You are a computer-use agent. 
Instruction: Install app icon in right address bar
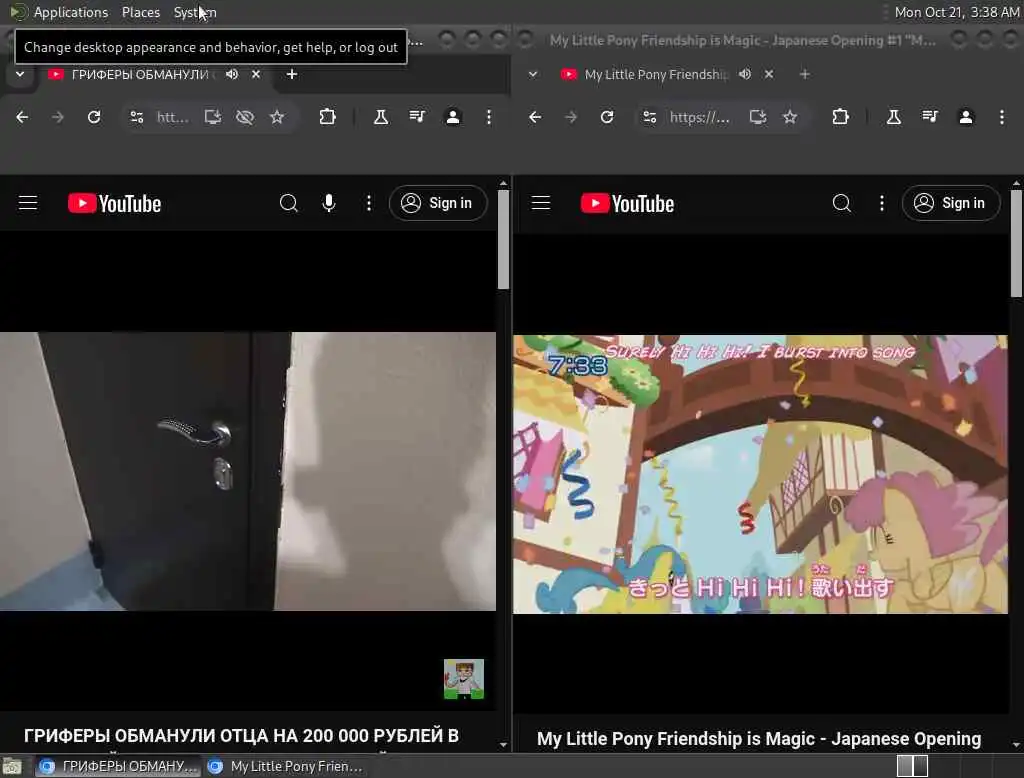pyautogui.click(x=758, y=117)
